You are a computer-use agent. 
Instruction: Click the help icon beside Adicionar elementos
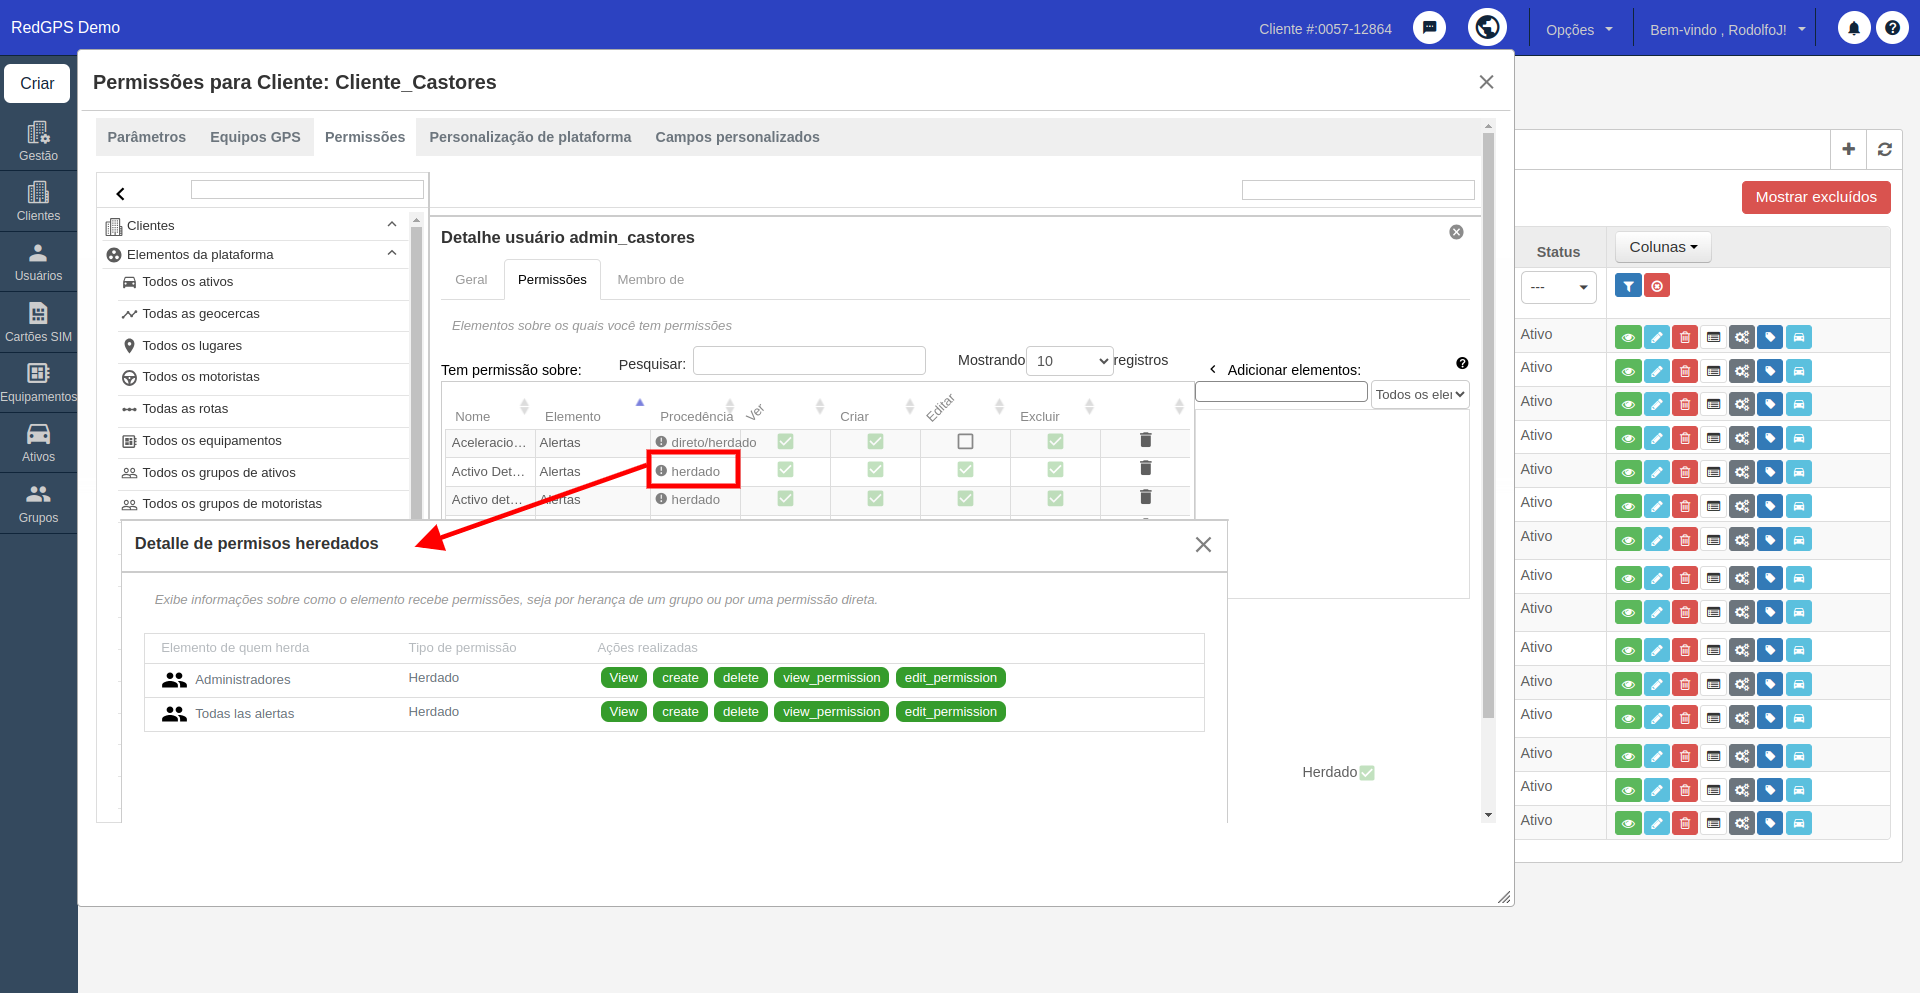click(1462, 363)
